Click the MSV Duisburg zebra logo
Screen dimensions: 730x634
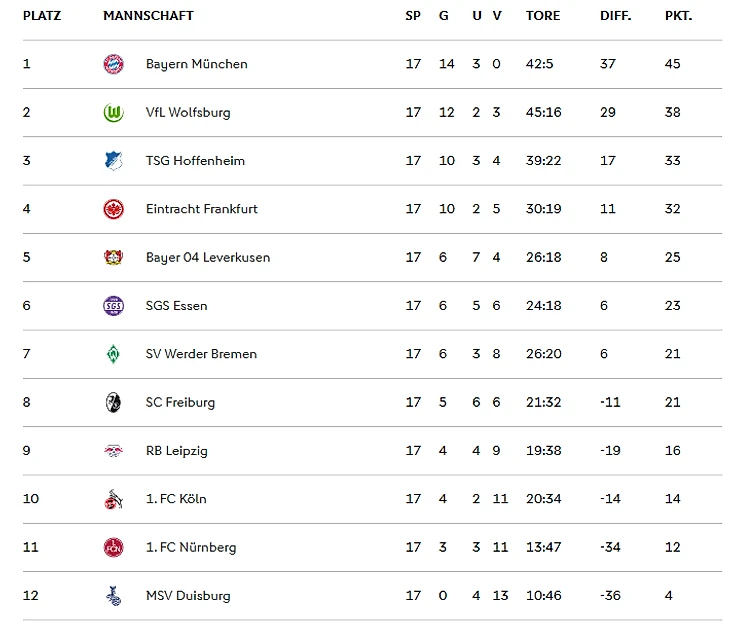coord(113,596)
